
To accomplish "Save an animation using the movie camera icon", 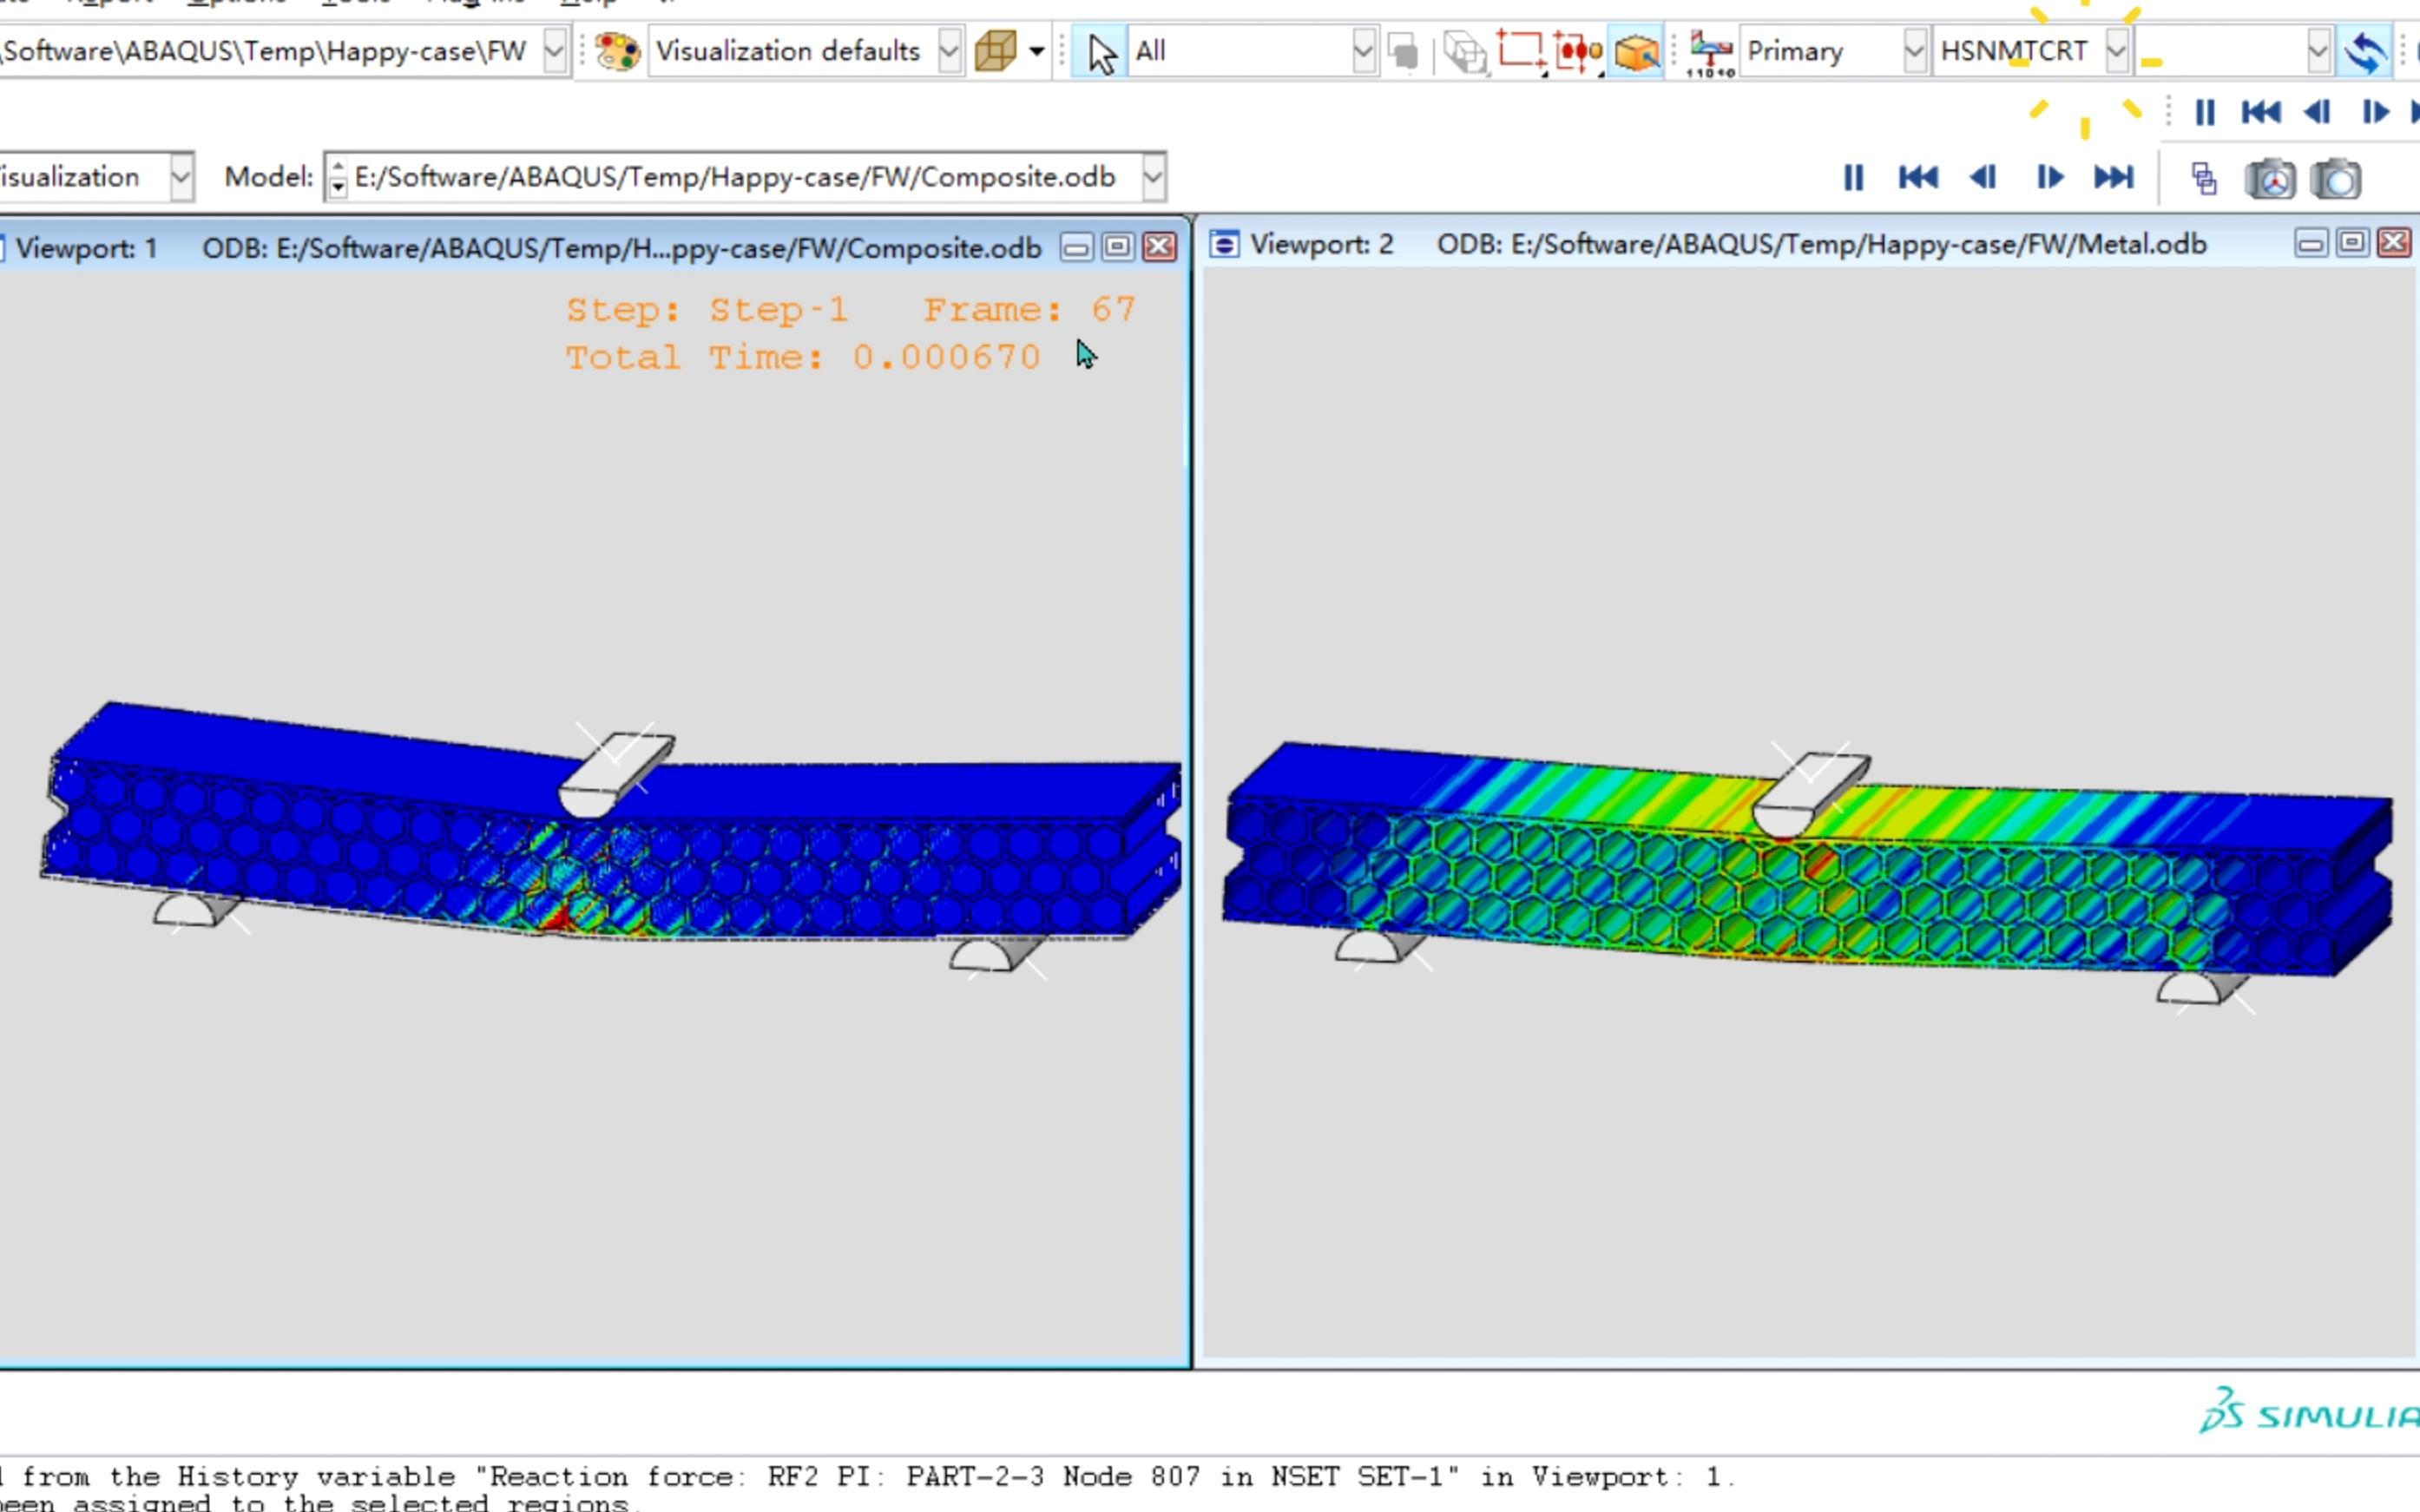I will click(2270, 178).
